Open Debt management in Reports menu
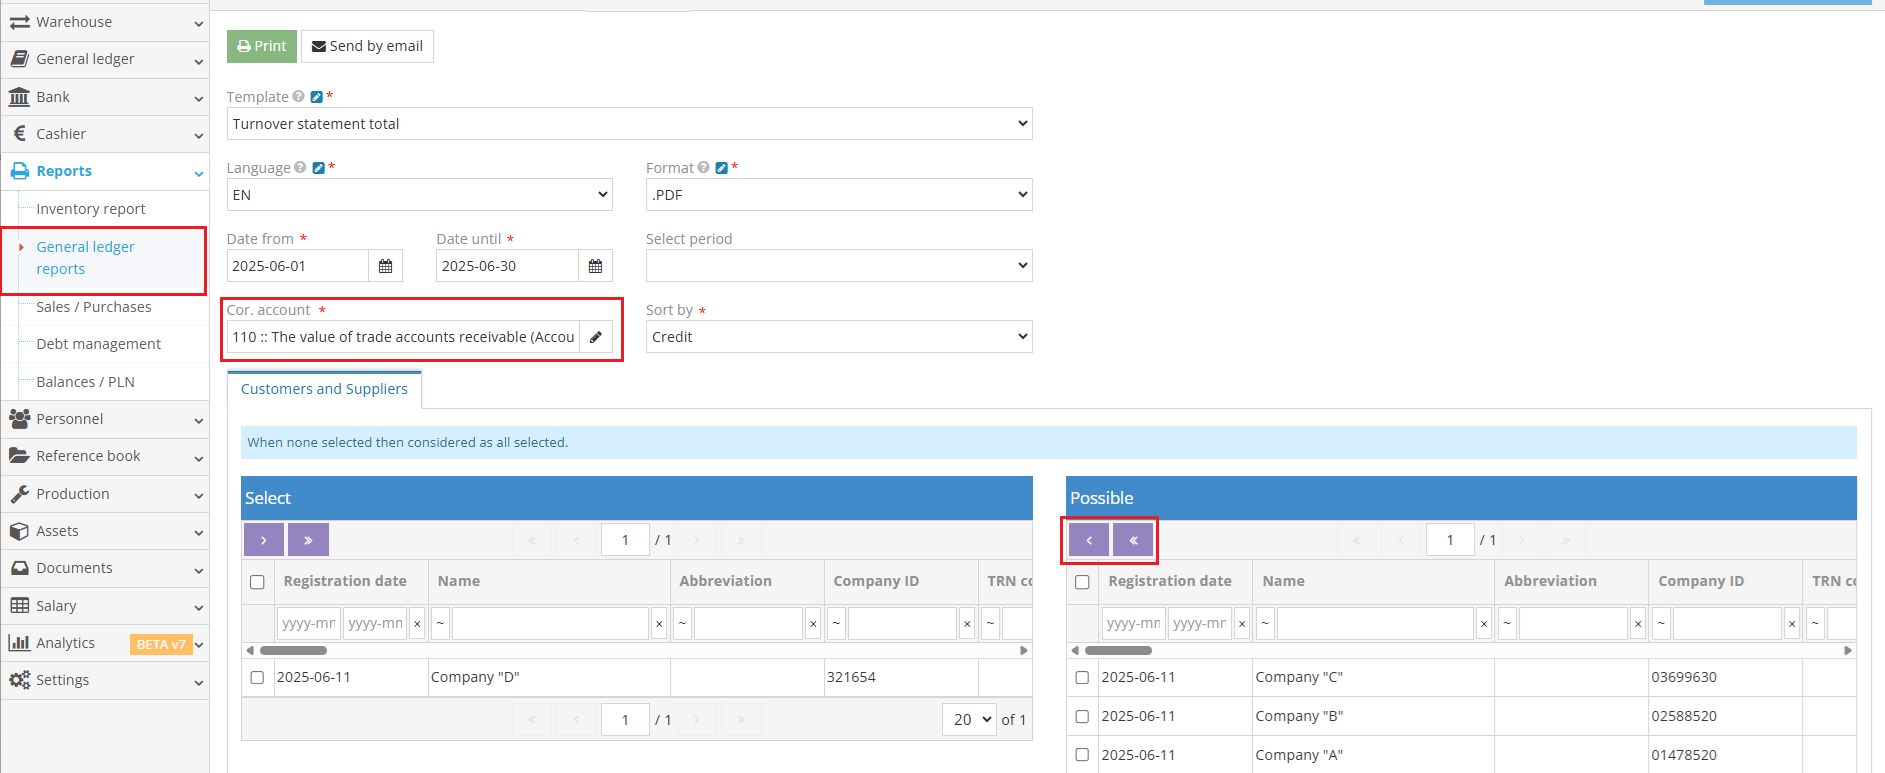1885x773 pixels. pyautogui.click(x=98, y=344)
